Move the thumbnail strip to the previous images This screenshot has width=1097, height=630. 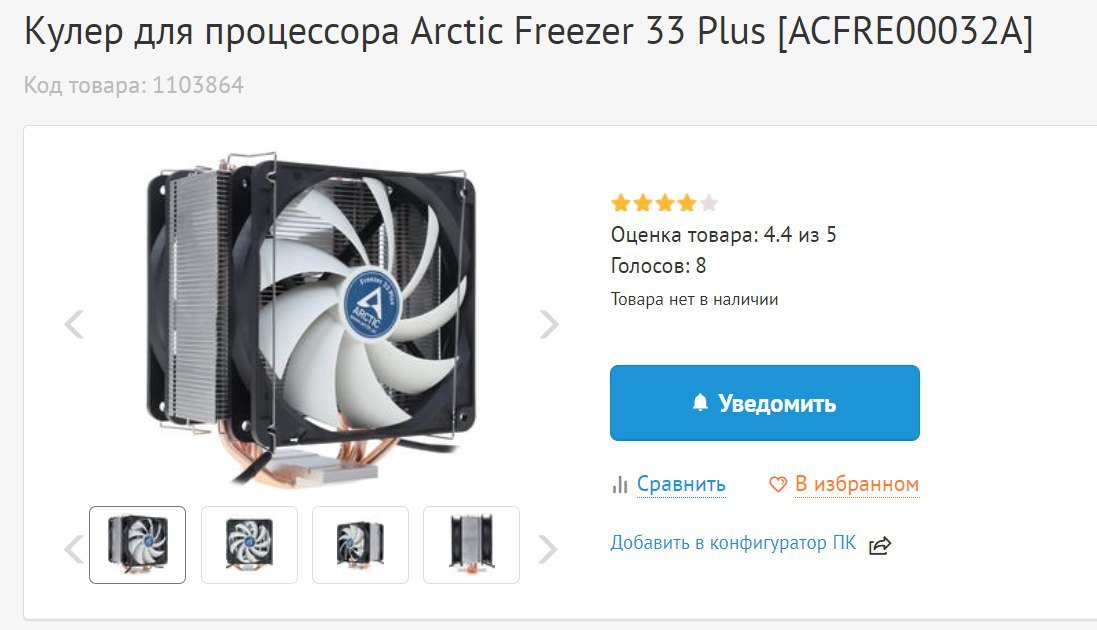pyautogui.click(x=73, y=550)
